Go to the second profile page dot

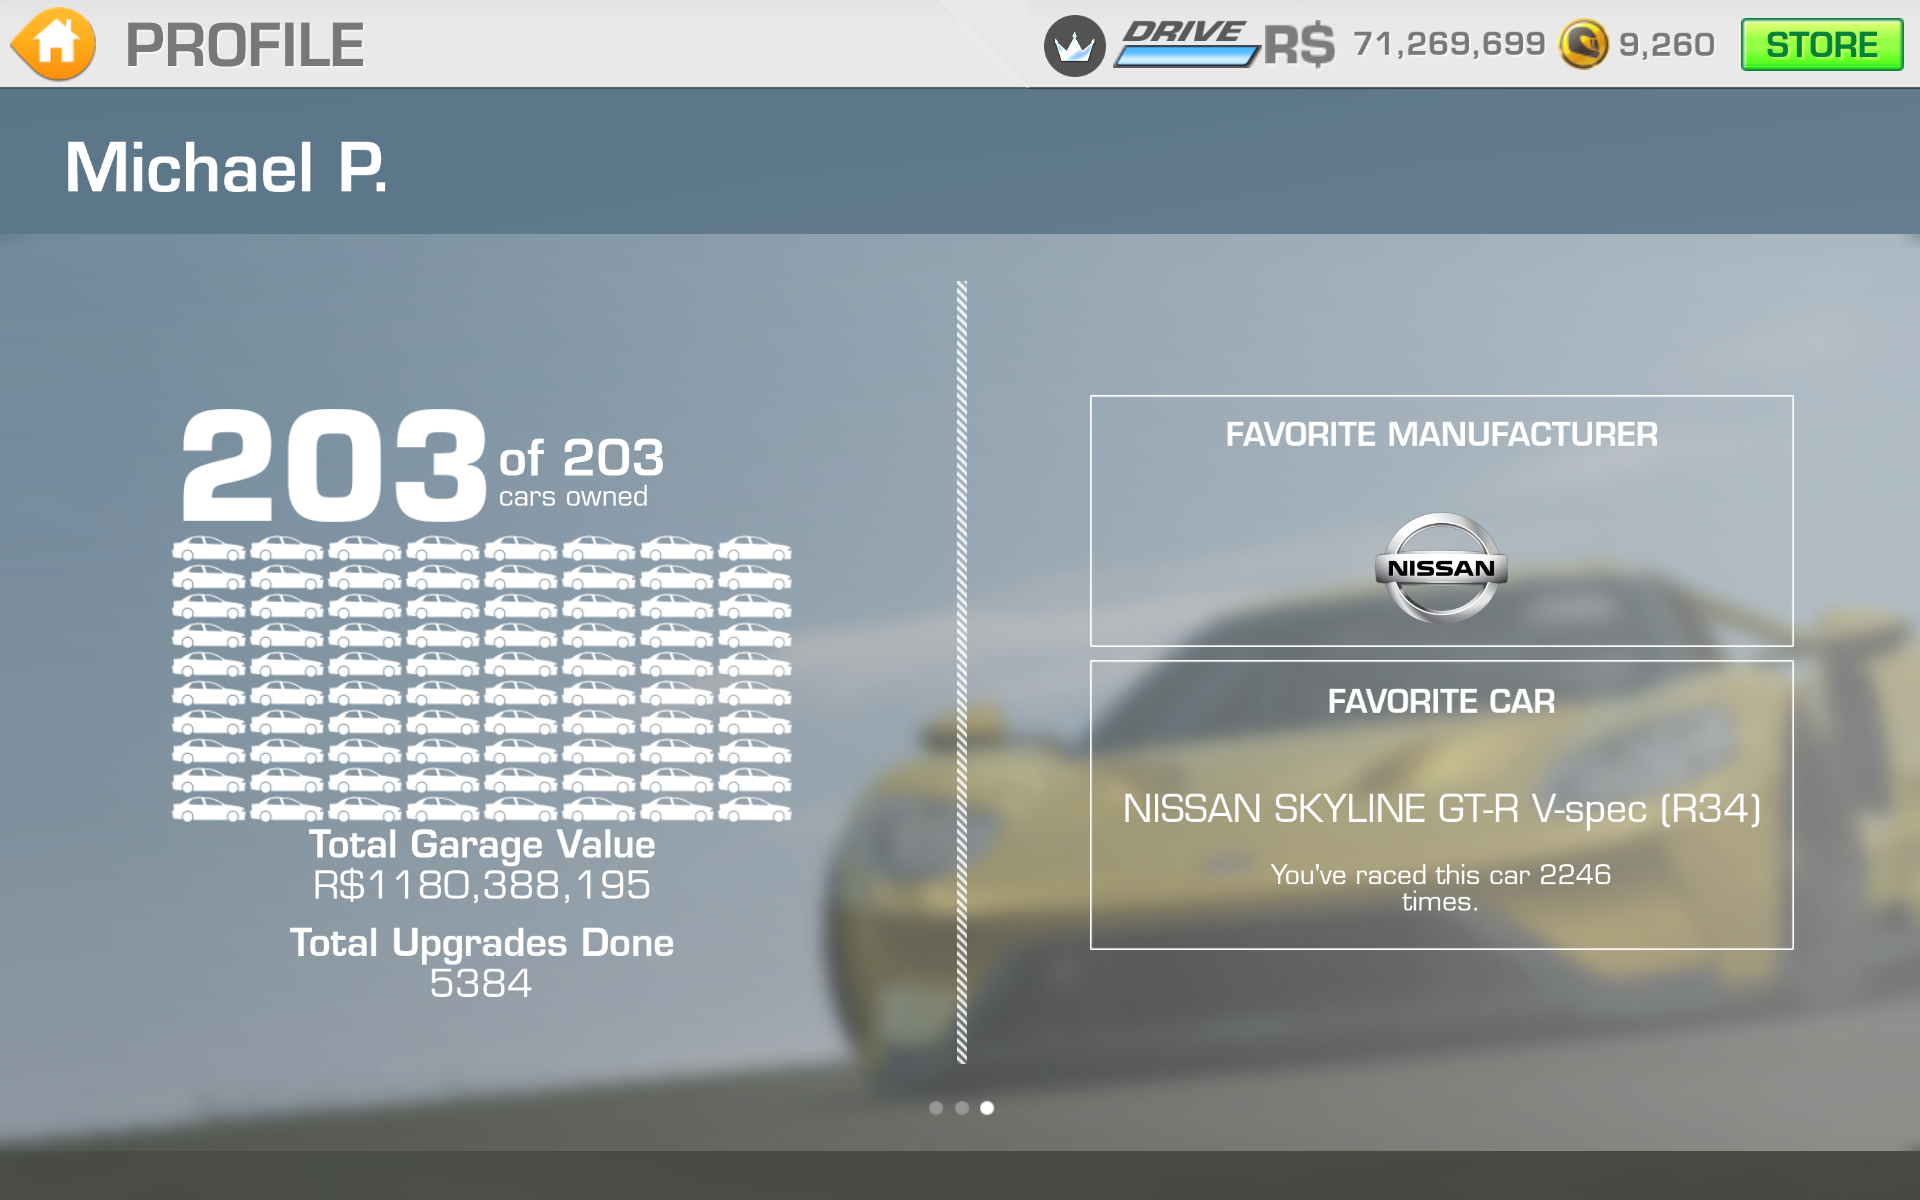coord(962,1108)
